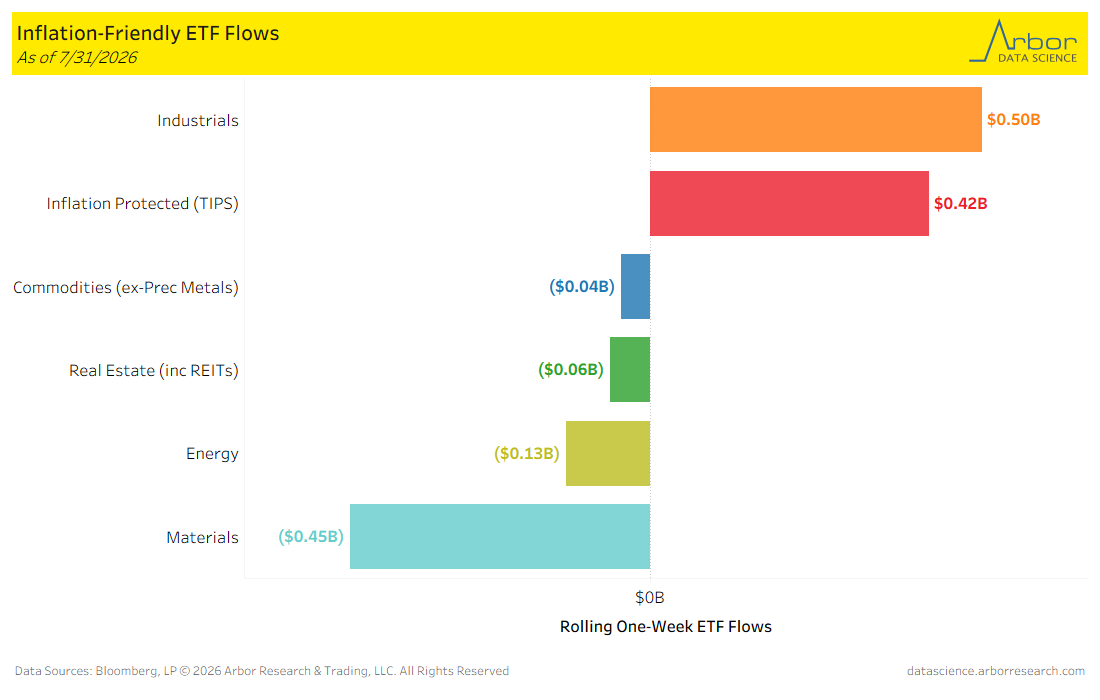Viewport: 1100px width, 700px height.
Task: Select the orange Industrials bar
Action: click(x=816, y=119)
